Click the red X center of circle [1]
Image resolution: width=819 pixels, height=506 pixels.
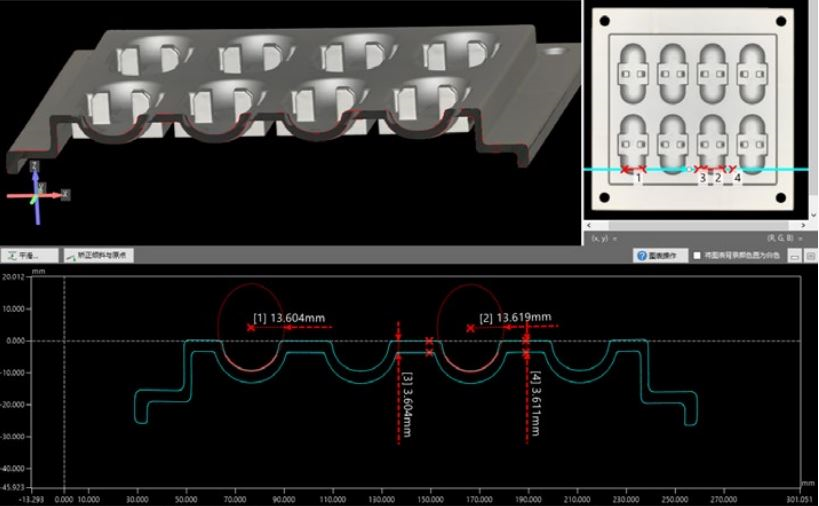(250, 328)
